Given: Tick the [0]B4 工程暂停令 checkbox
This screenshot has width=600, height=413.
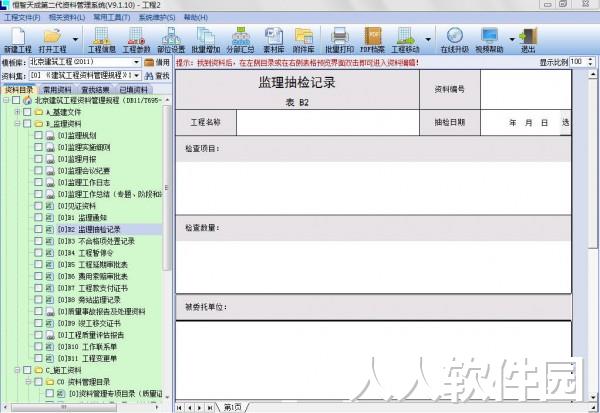Looking at the screenshot, I should coord(38,253).
